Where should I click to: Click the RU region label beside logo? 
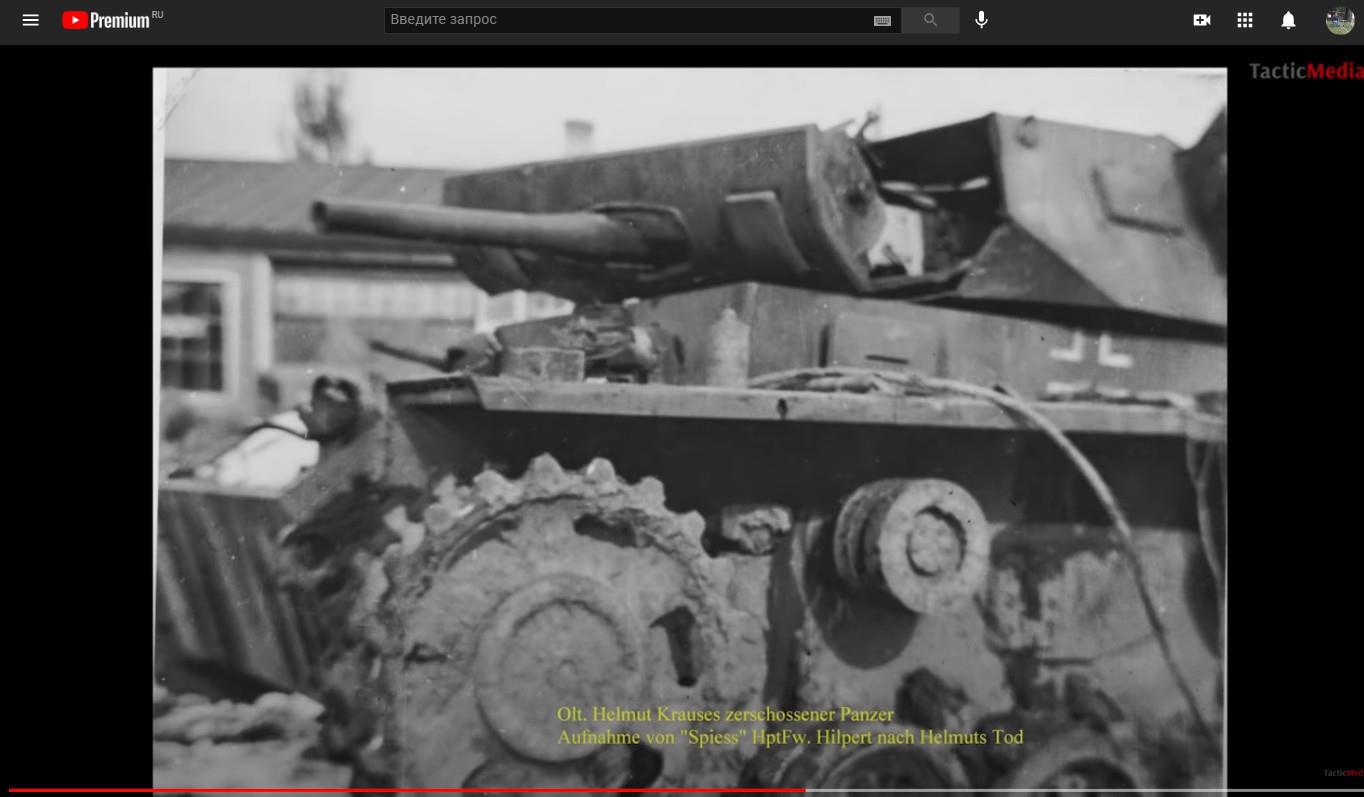(x=158, y=15)
